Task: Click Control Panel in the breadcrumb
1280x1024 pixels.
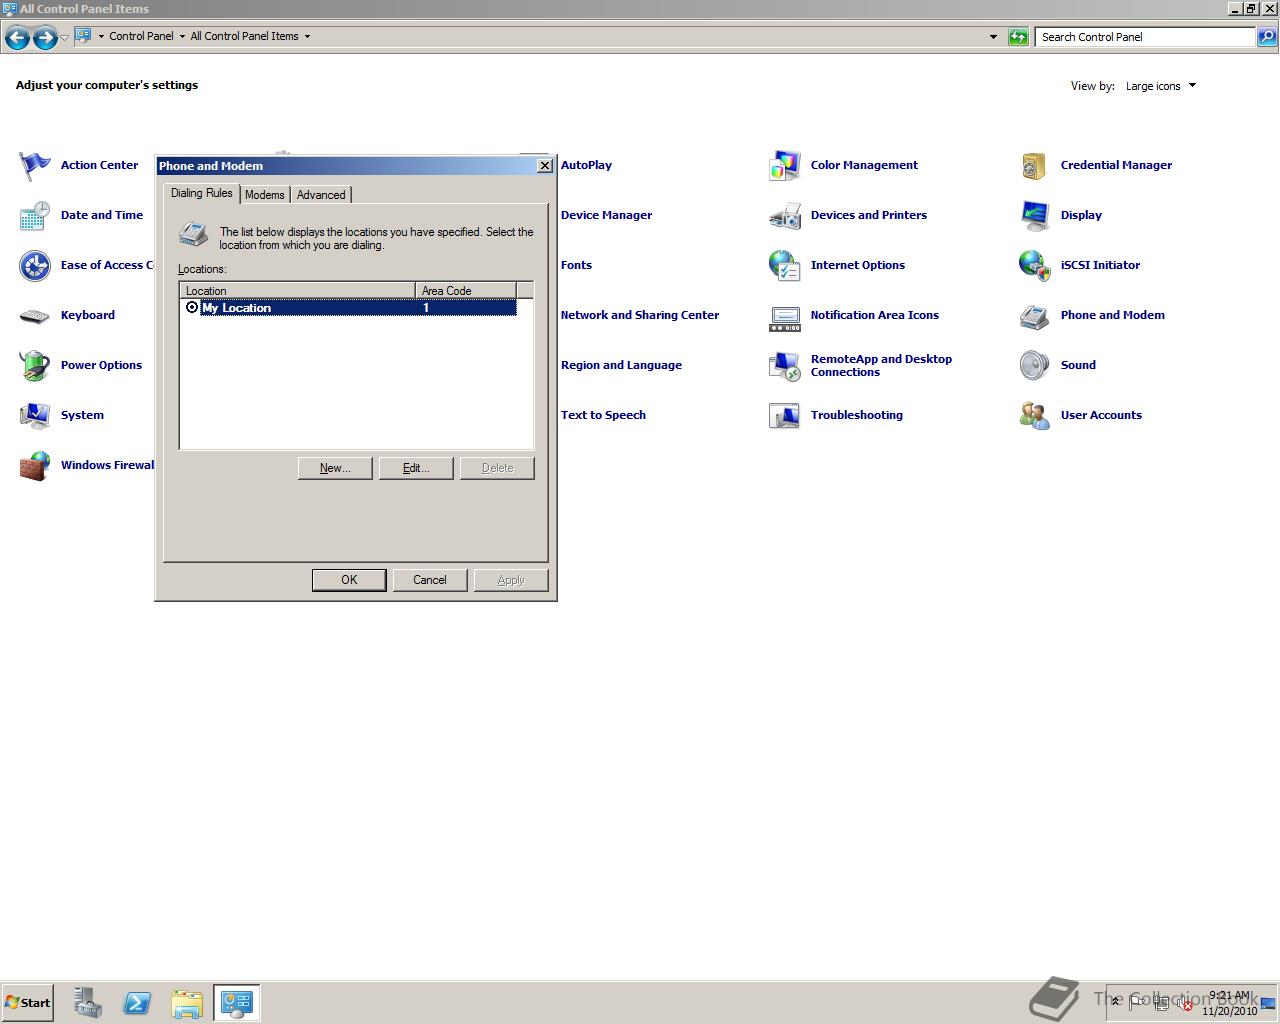Action: click(x=141, y=36)
